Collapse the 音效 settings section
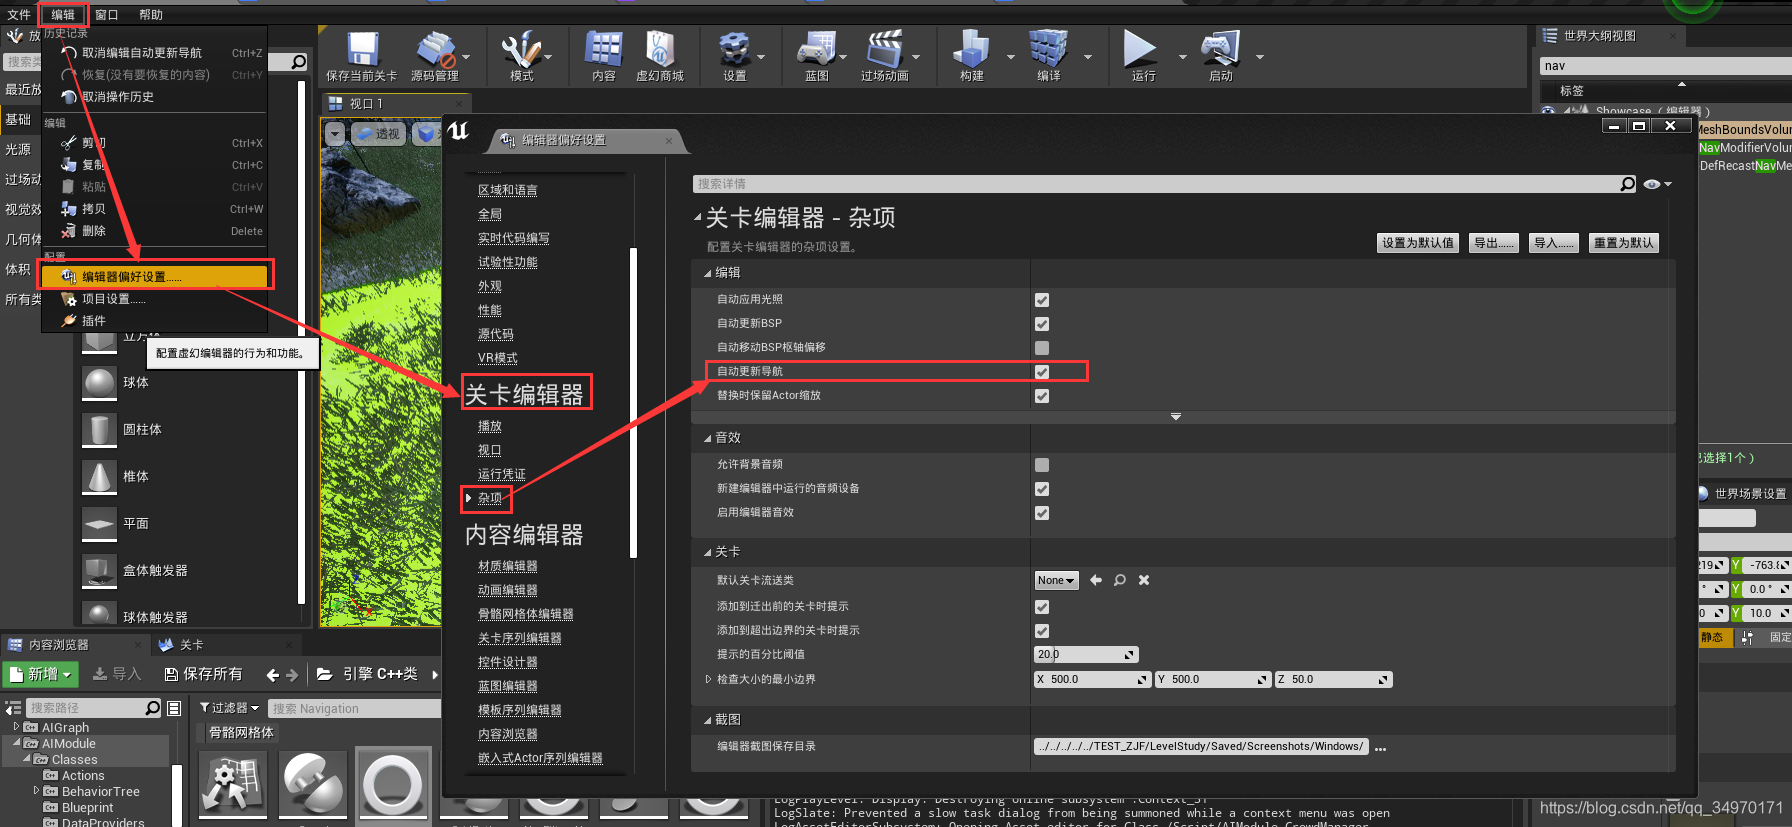The image size is (1792, 827). (708, 438)
